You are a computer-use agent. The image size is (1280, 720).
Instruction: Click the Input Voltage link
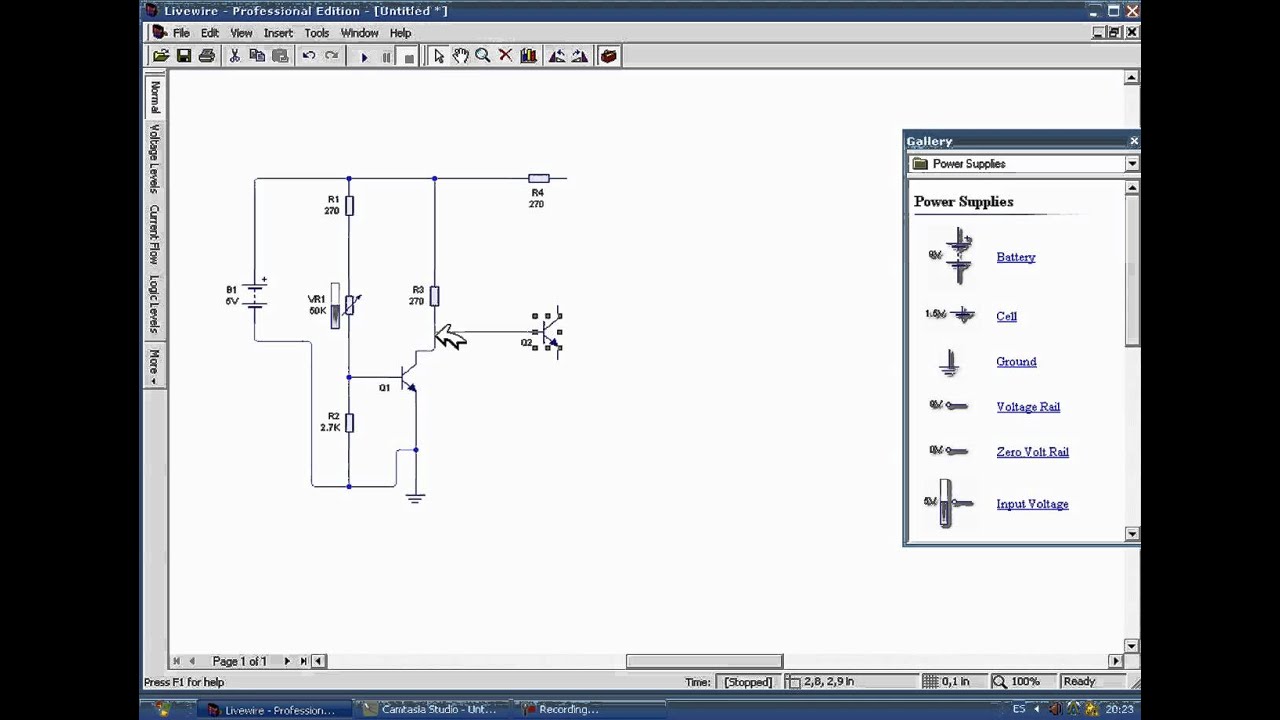[x=1032, y=504]
